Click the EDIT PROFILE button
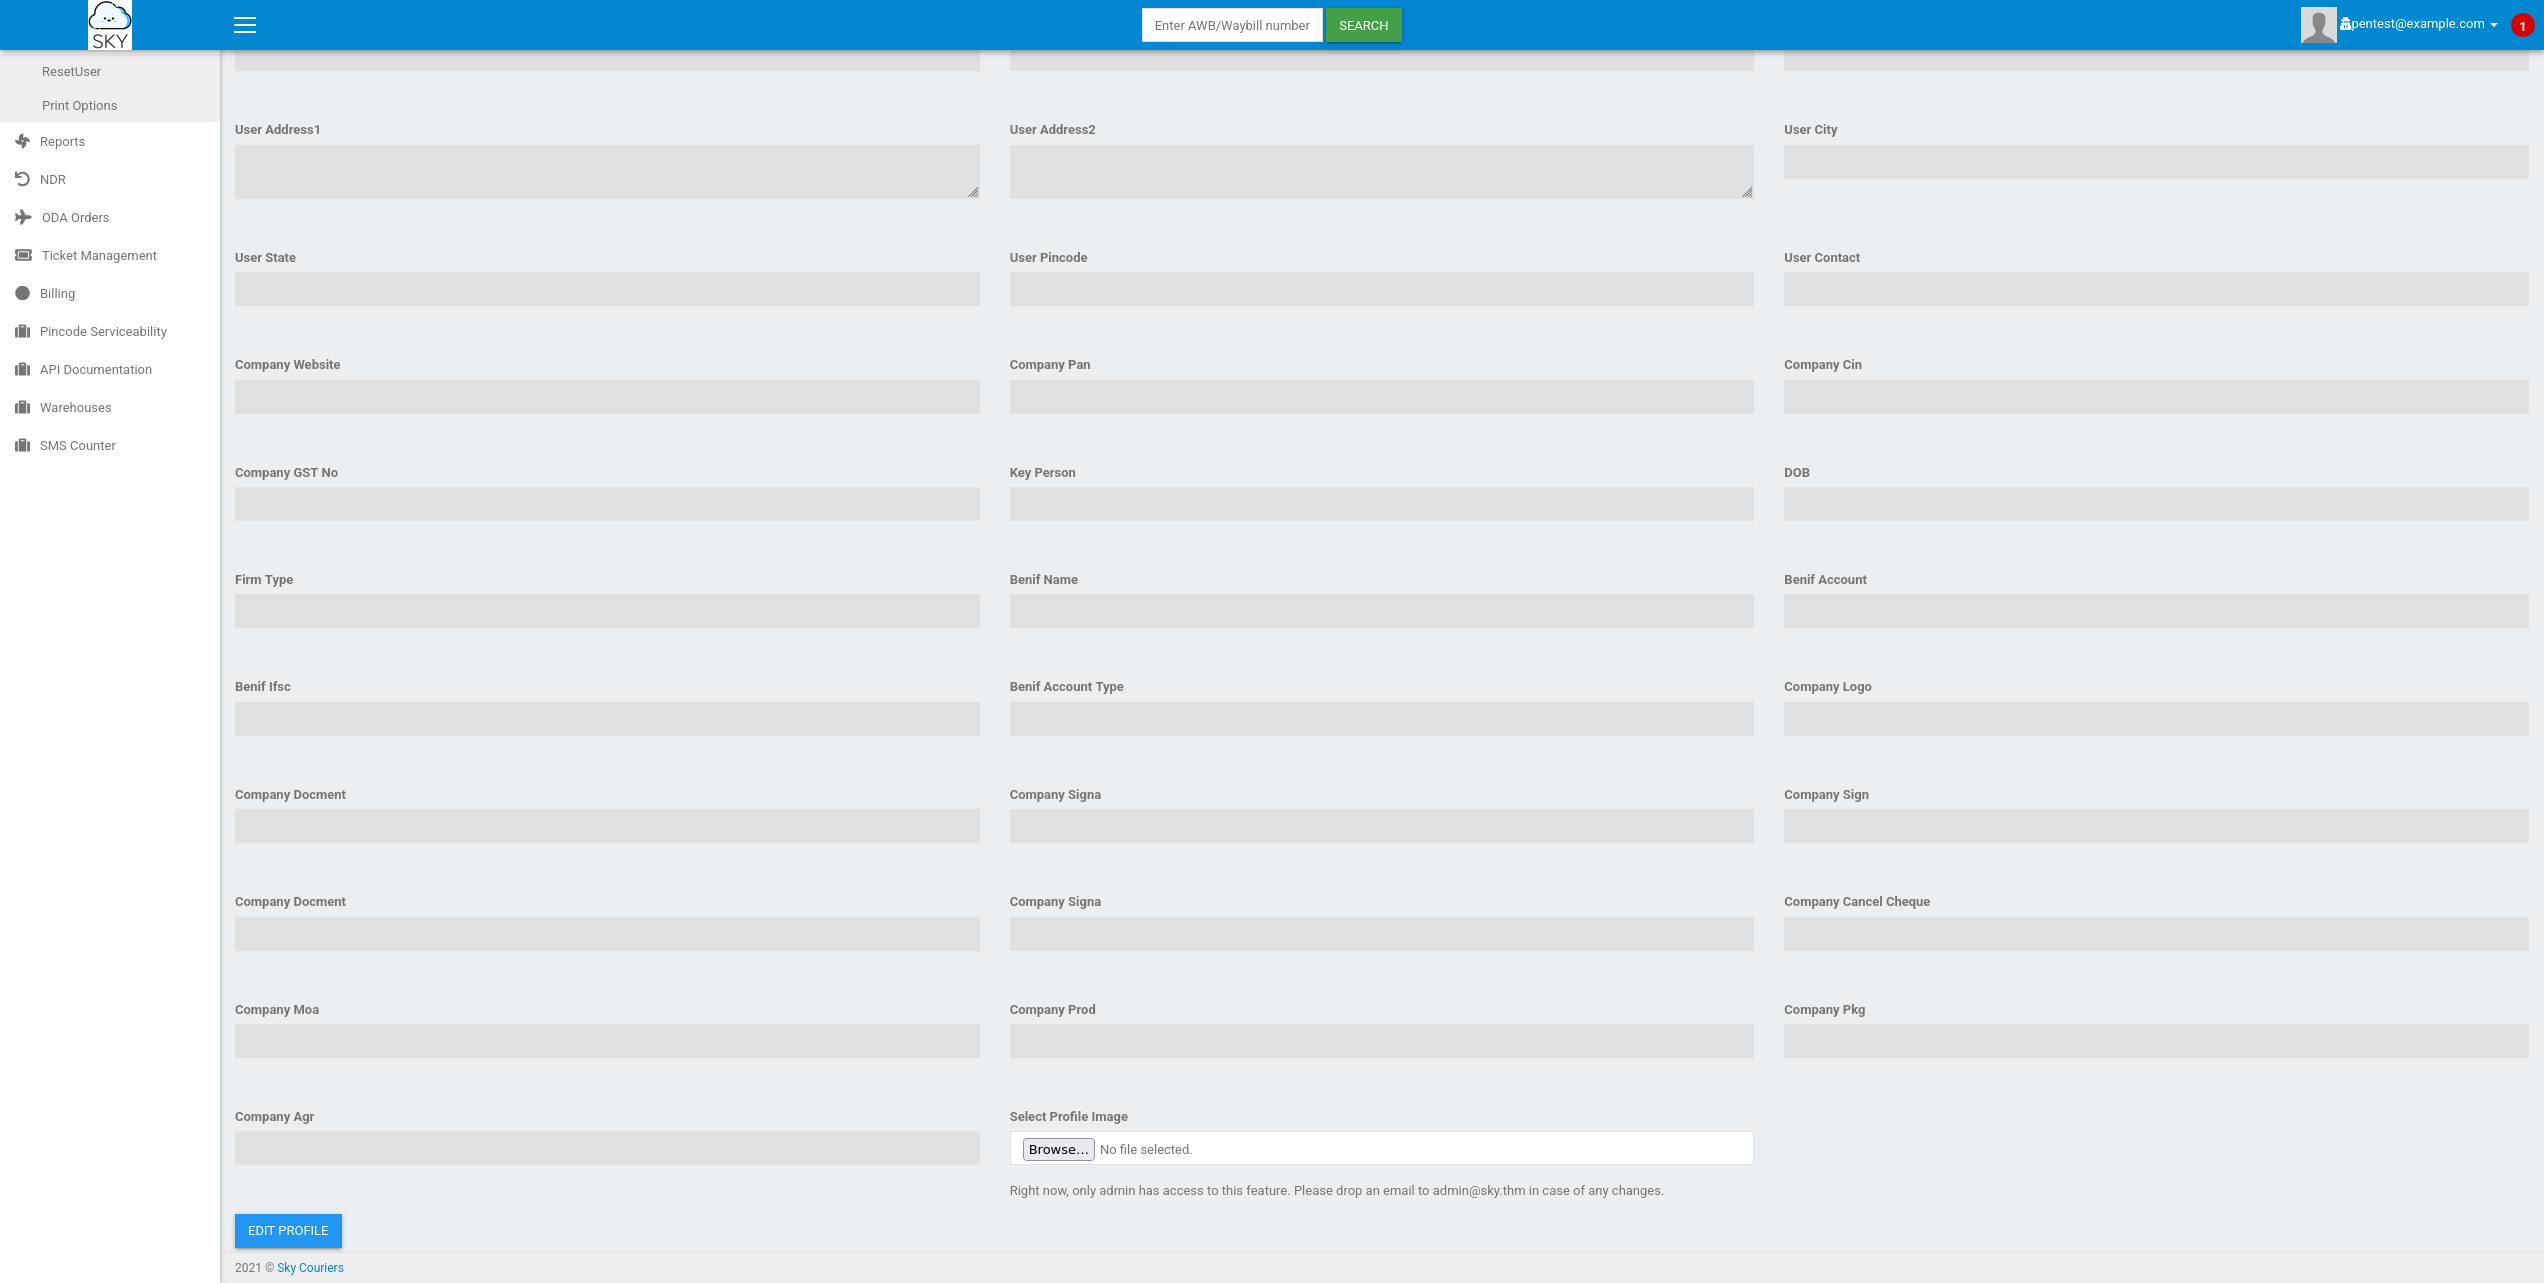This screenshot has height=1283, width=2544. pyautogui.click(x=288, y=1230)
